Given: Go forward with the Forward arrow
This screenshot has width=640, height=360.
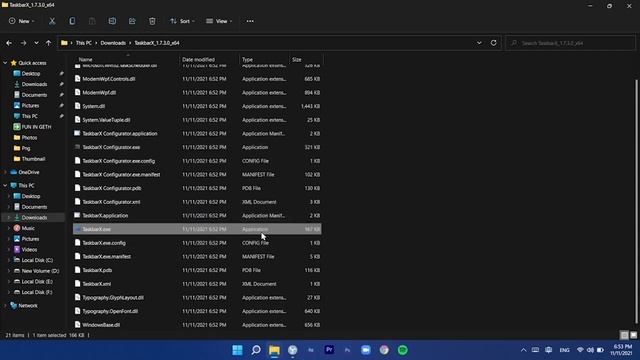Looking at the screenshot, I should (x=23, y=43).
